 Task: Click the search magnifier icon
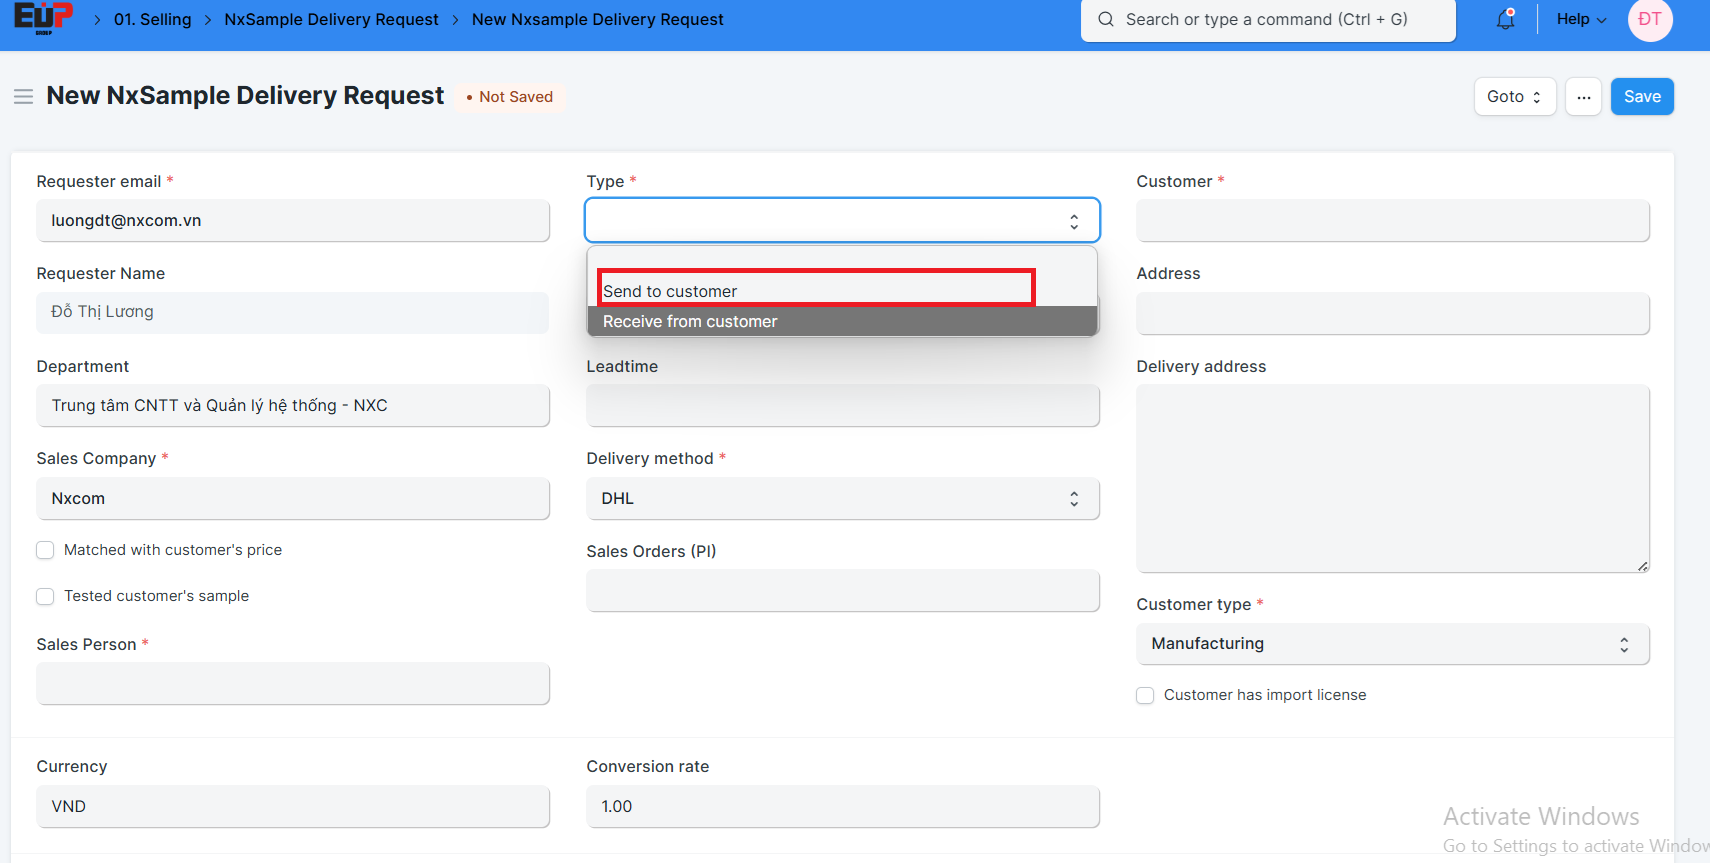click(1105, 19)
